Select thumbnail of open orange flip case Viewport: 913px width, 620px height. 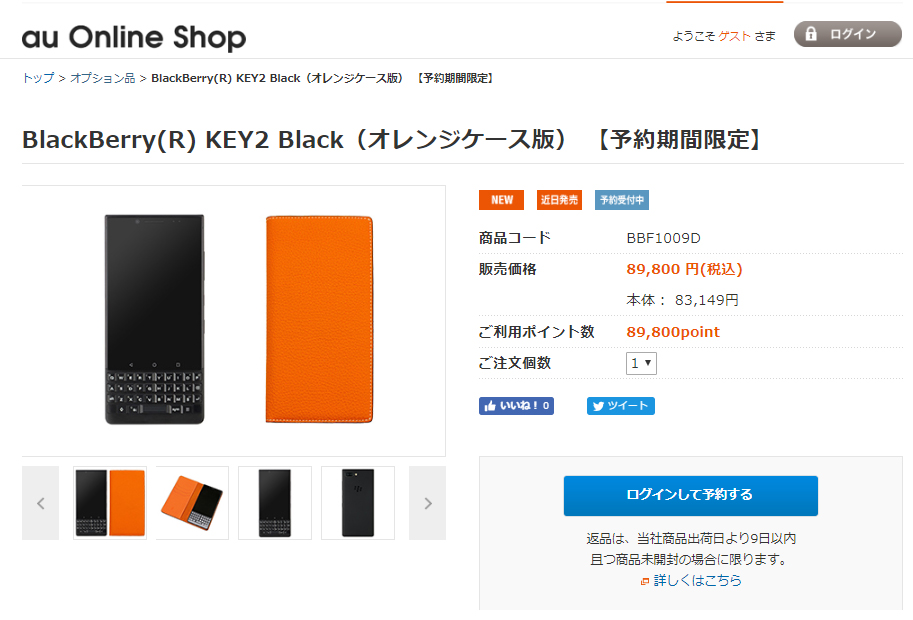(192, 503)
